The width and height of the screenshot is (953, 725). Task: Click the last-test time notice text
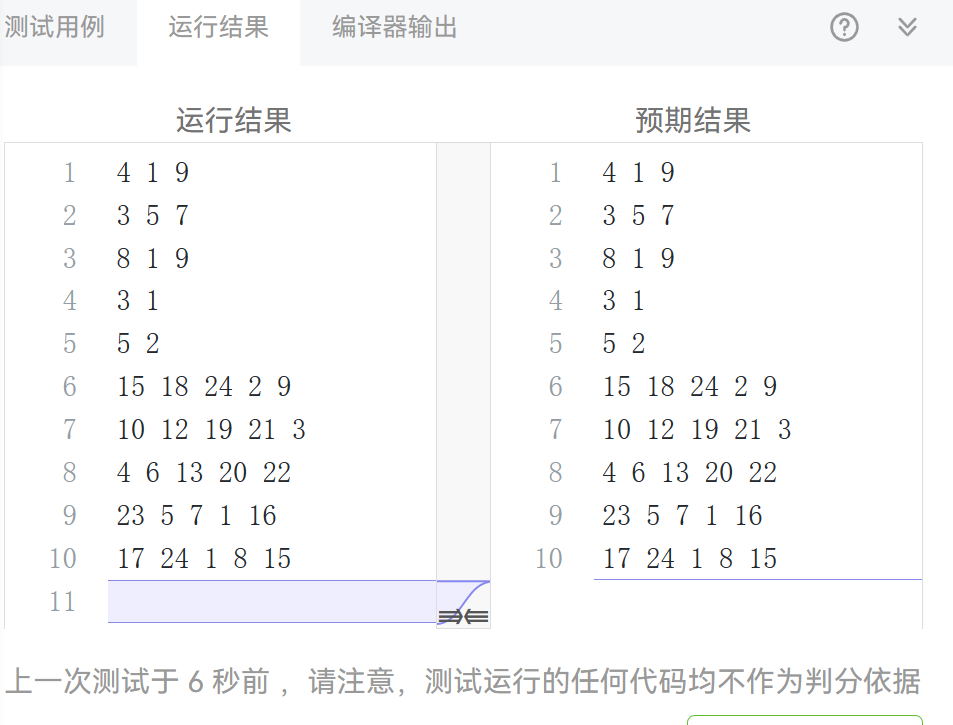(462, 682)
